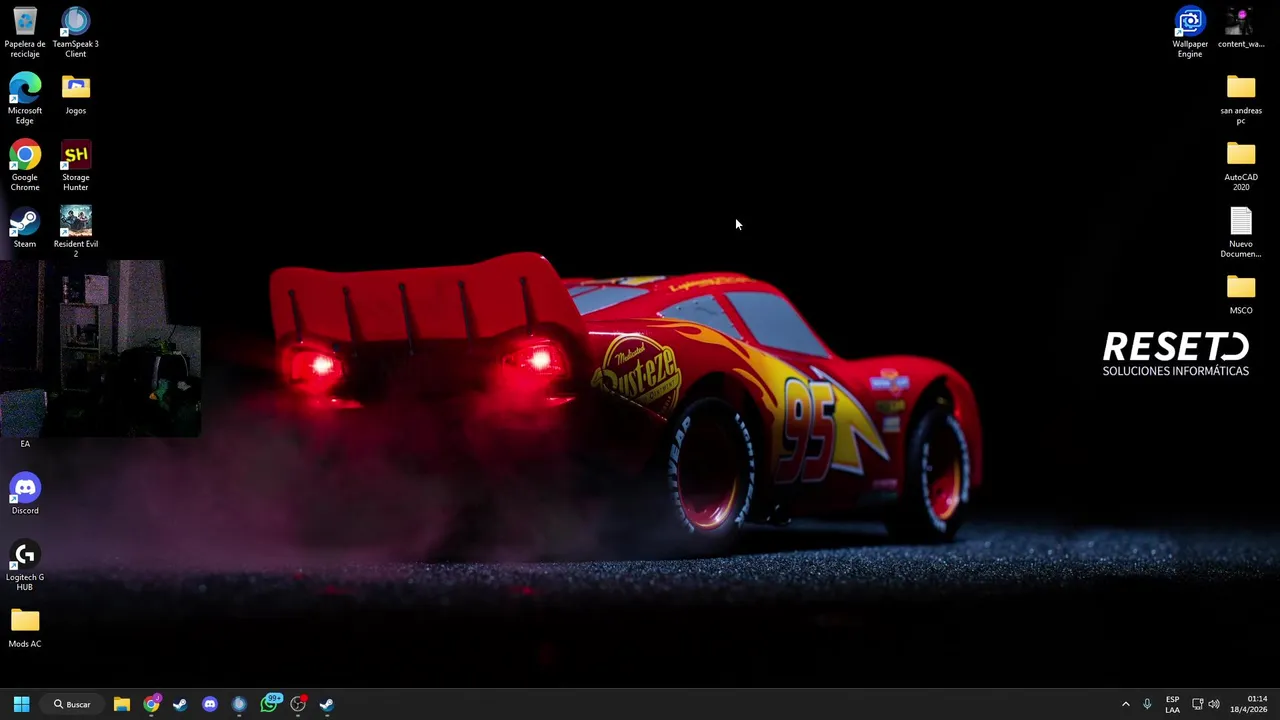Select the Steam desktop shortcut
The height and width of the screenshot is (720, 1280).
(x=25, y=228)
